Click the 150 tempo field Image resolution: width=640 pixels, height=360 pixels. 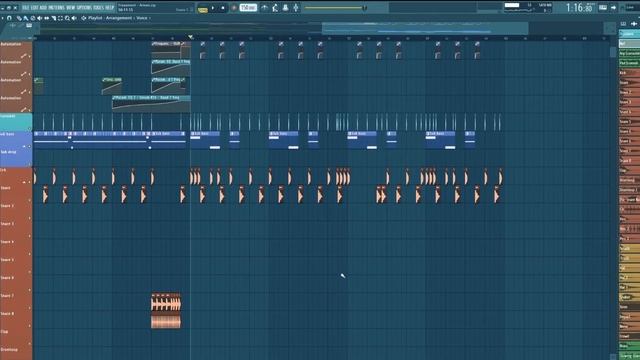tap(248, 8)
